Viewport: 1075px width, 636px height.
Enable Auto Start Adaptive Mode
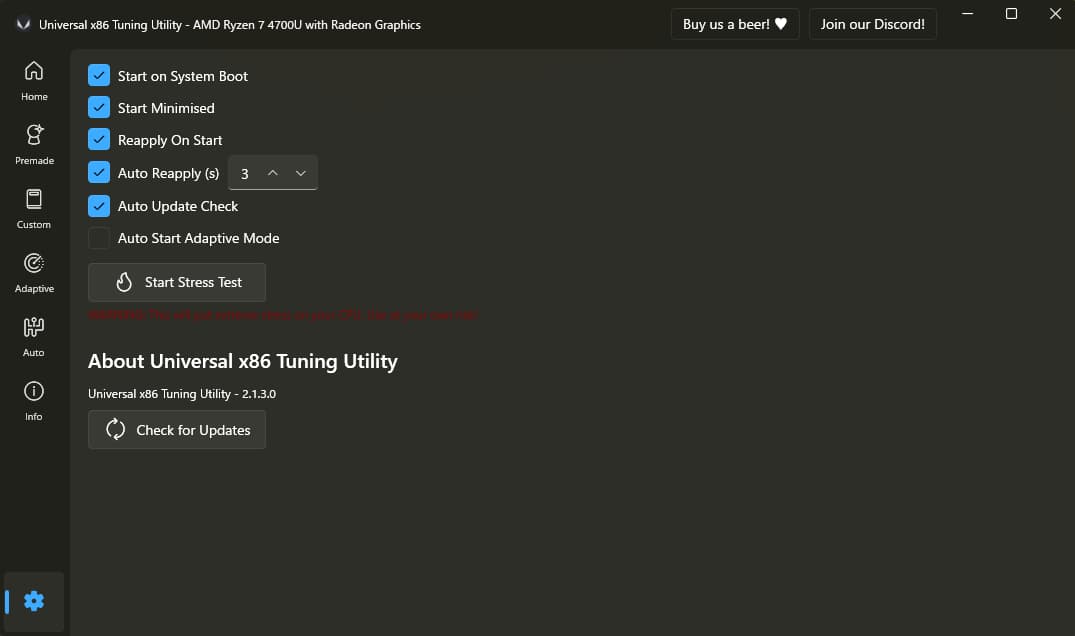99,238
